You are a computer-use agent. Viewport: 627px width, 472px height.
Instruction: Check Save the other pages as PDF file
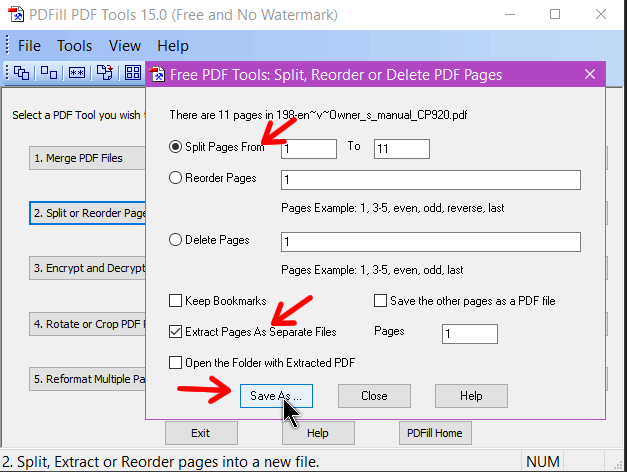click(380, 300)
